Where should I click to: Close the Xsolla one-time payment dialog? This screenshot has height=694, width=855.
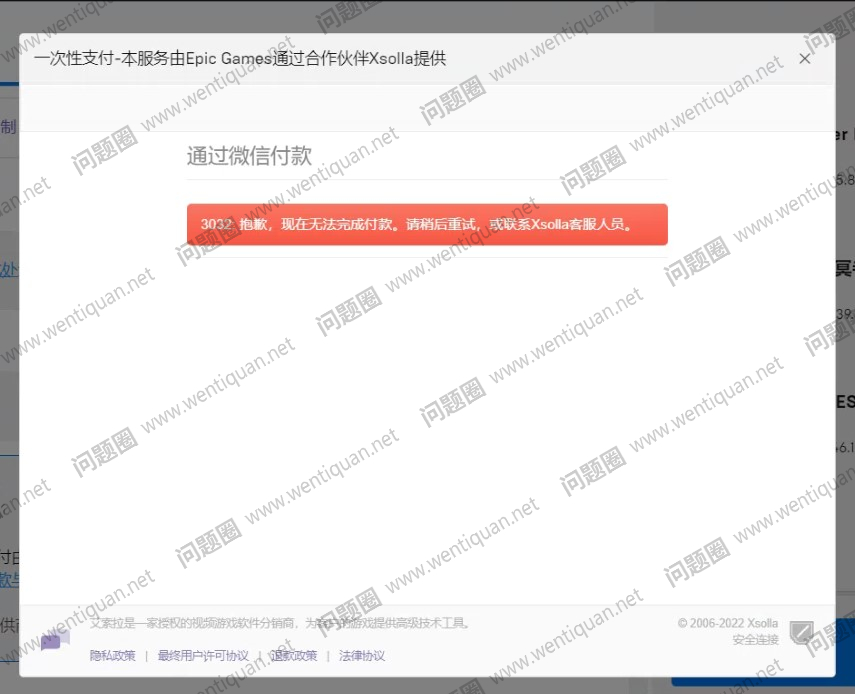pos(805,59)
